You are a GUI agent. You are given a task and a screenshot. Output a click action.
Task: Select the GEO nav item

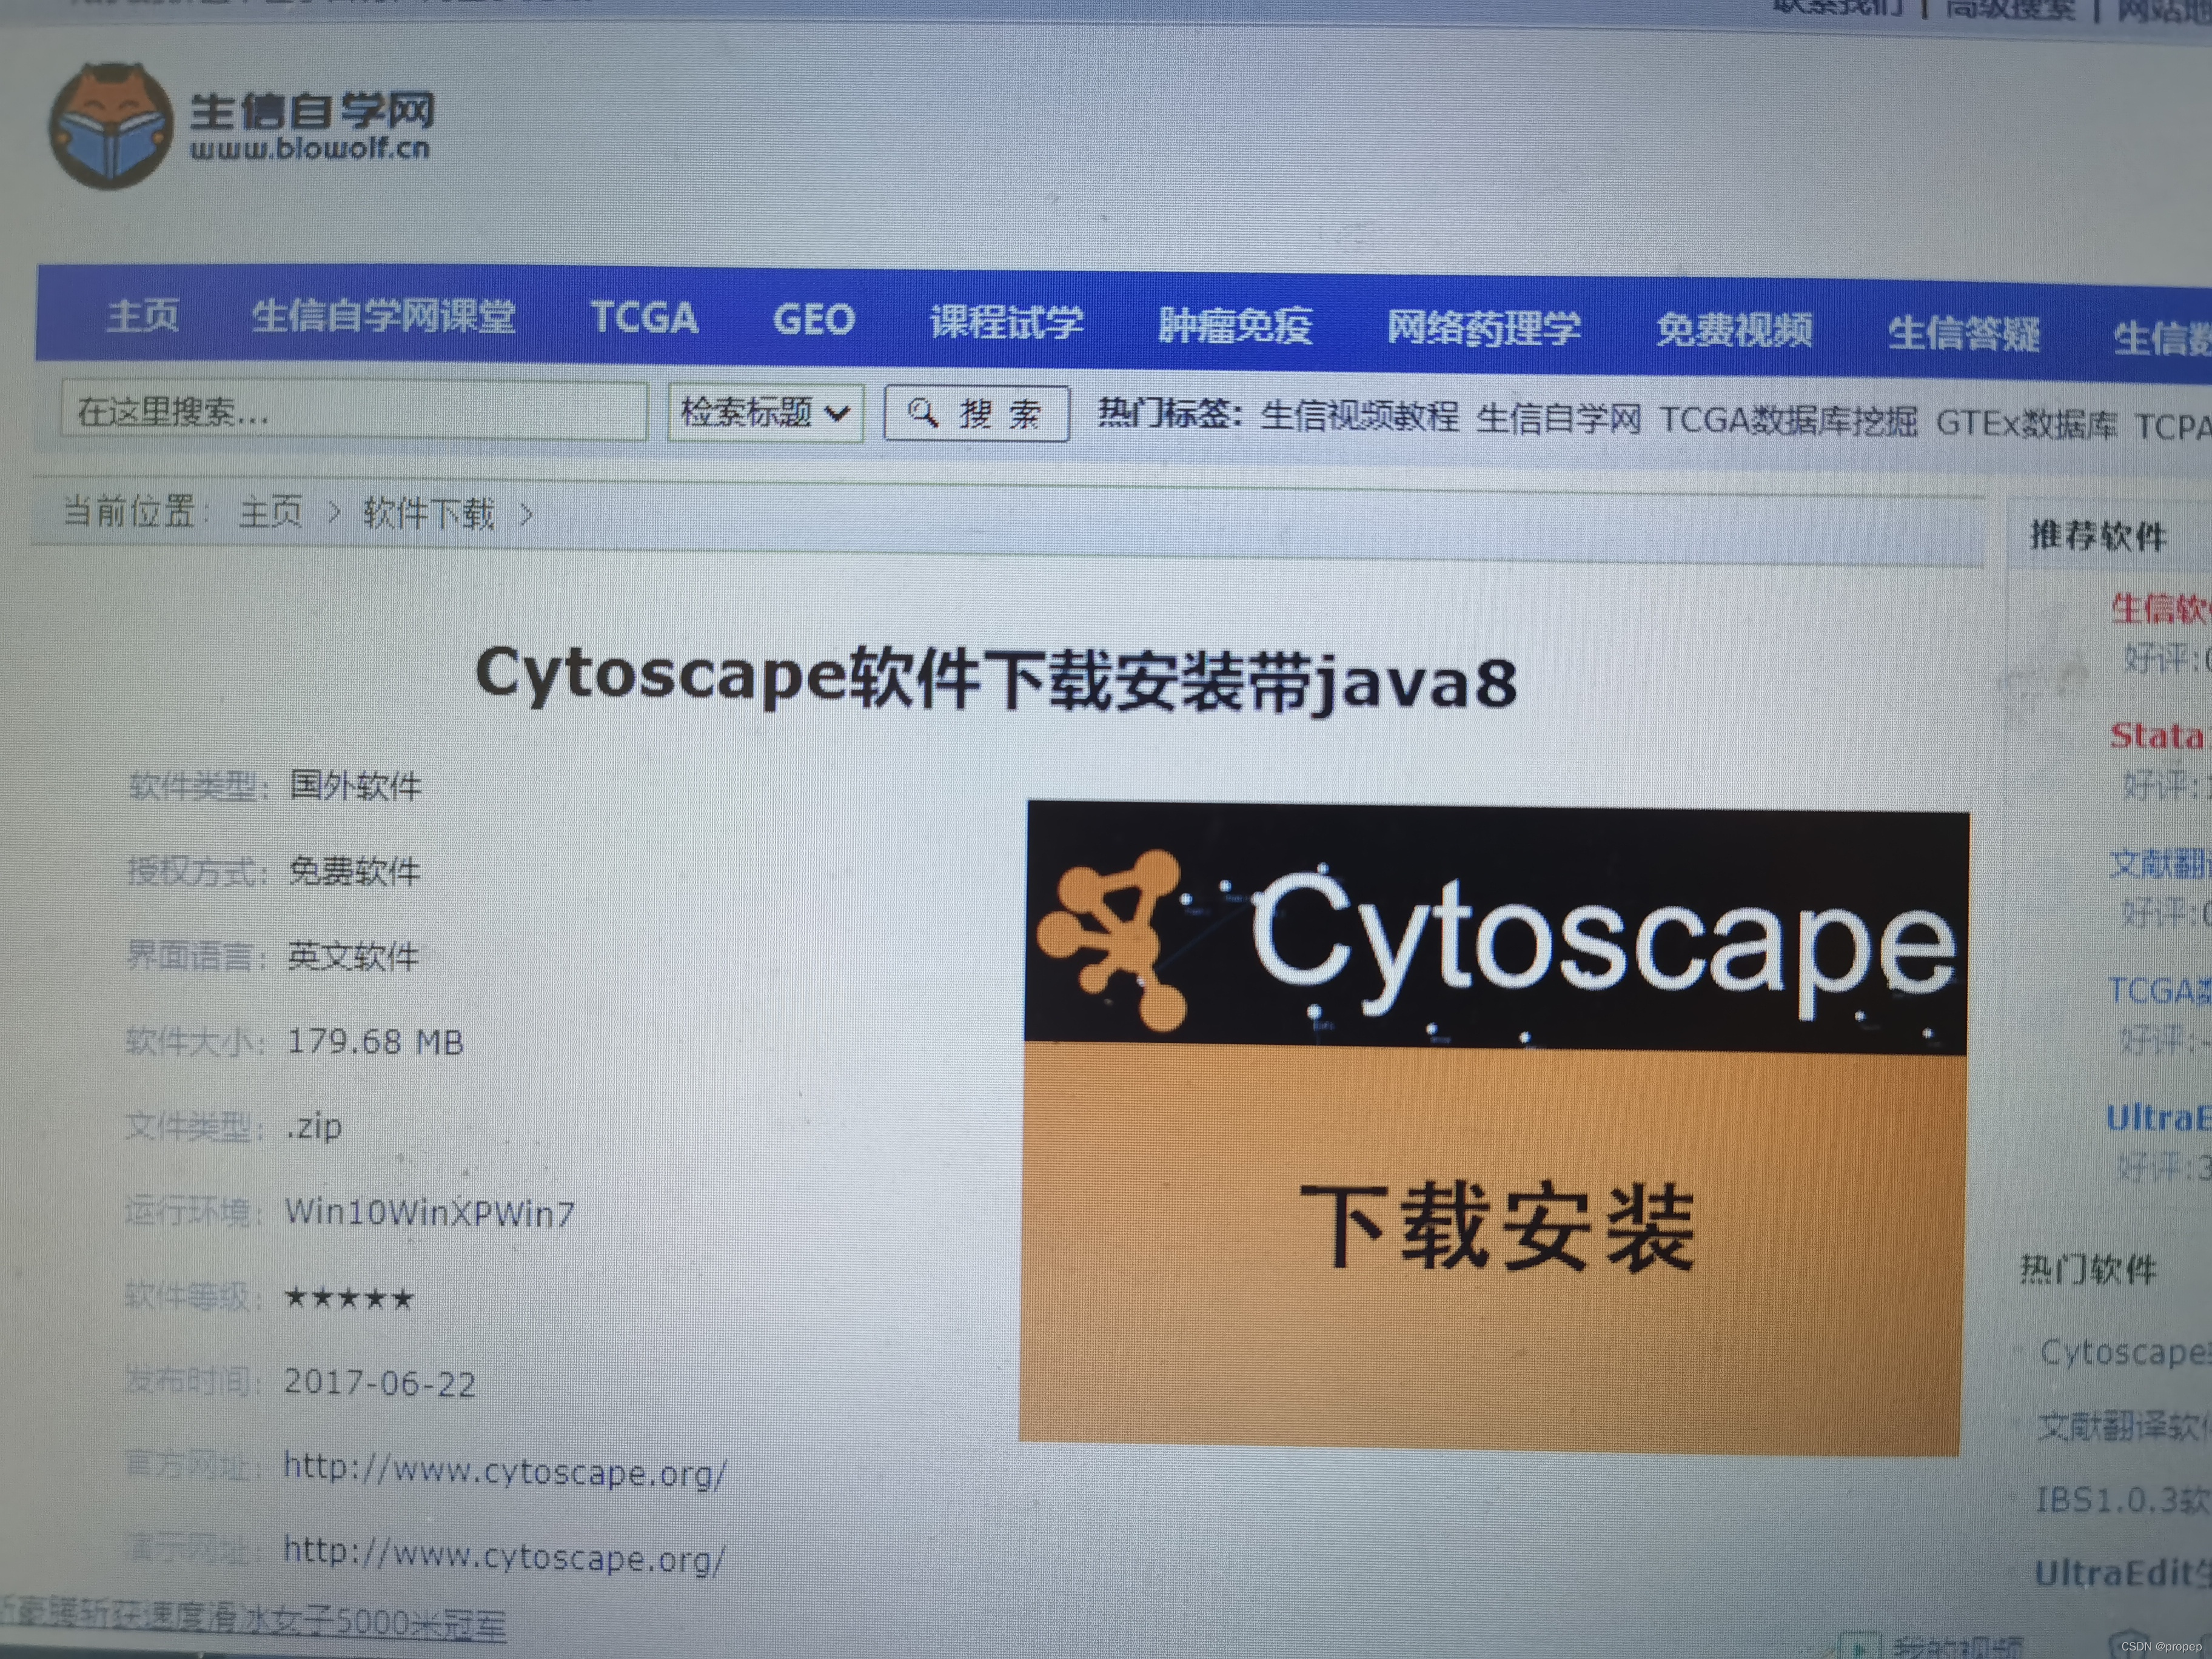pyautogui.click(x=814, y=320)
